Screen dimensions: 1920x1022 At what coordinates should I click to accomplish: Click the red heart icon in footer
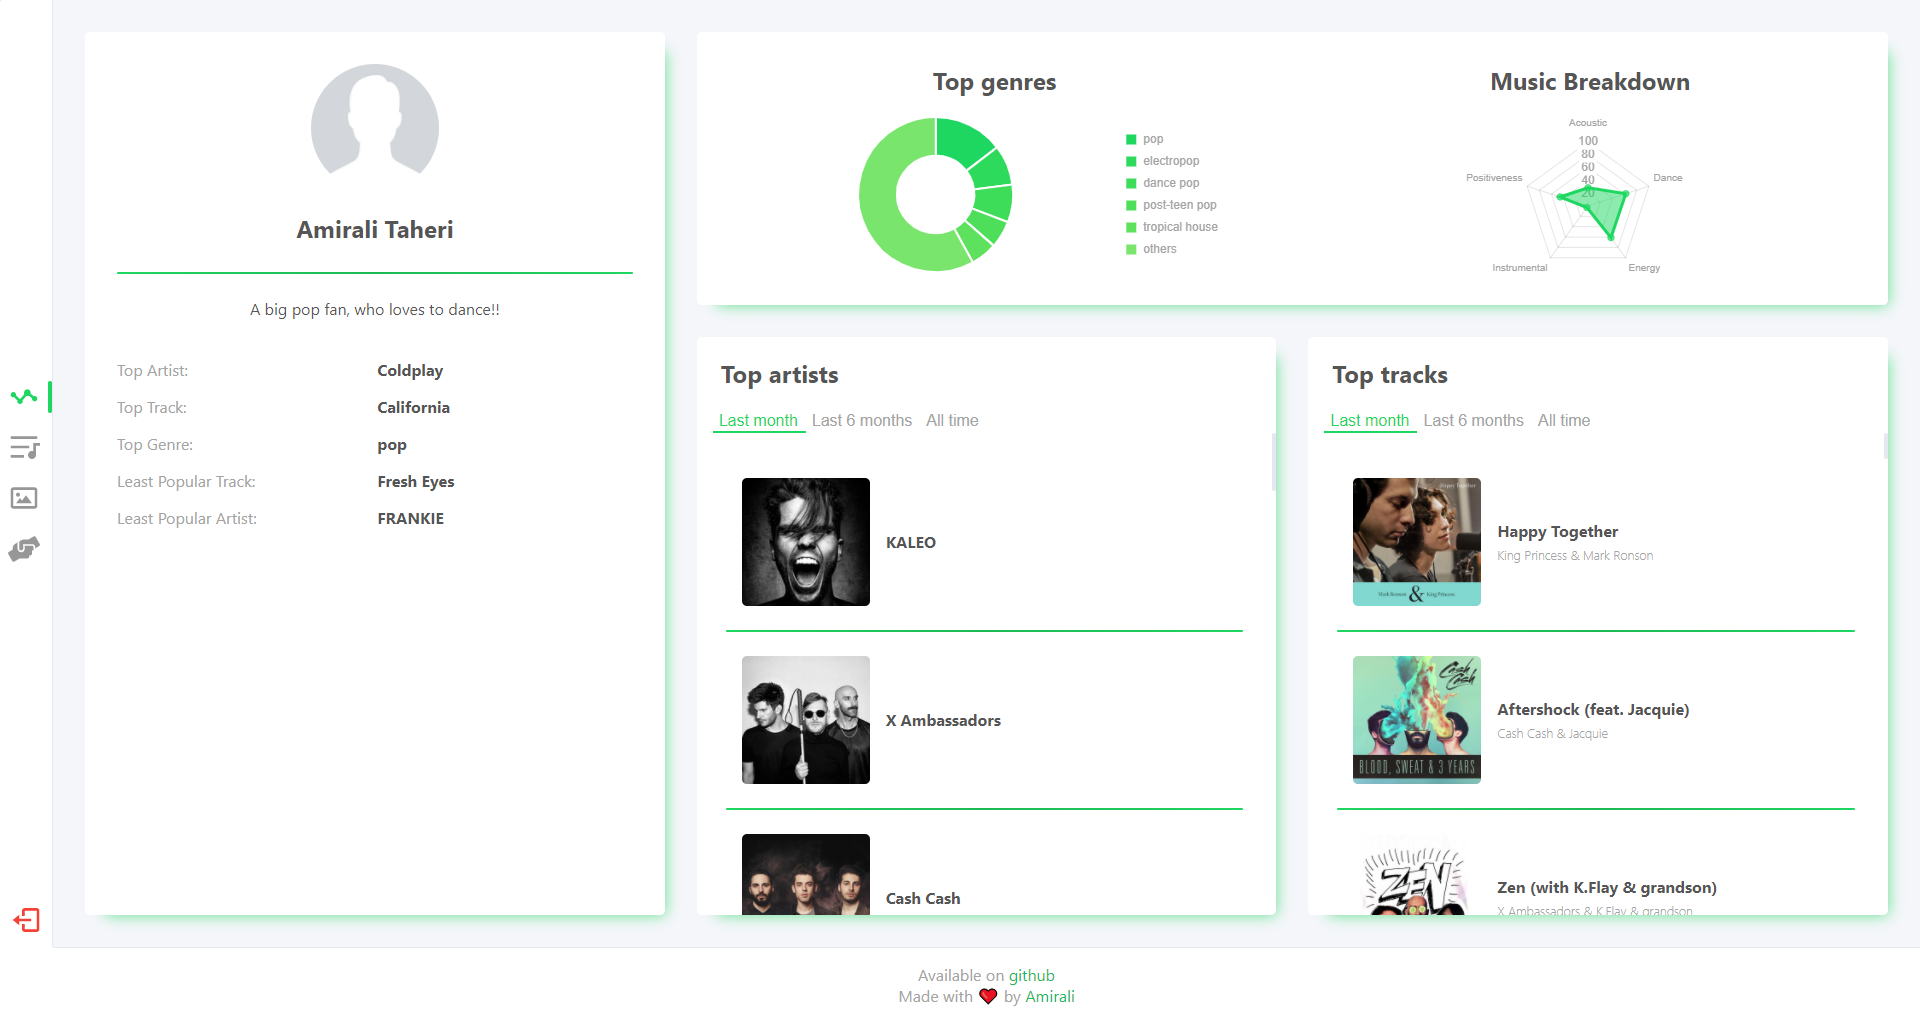pos(988,996)
